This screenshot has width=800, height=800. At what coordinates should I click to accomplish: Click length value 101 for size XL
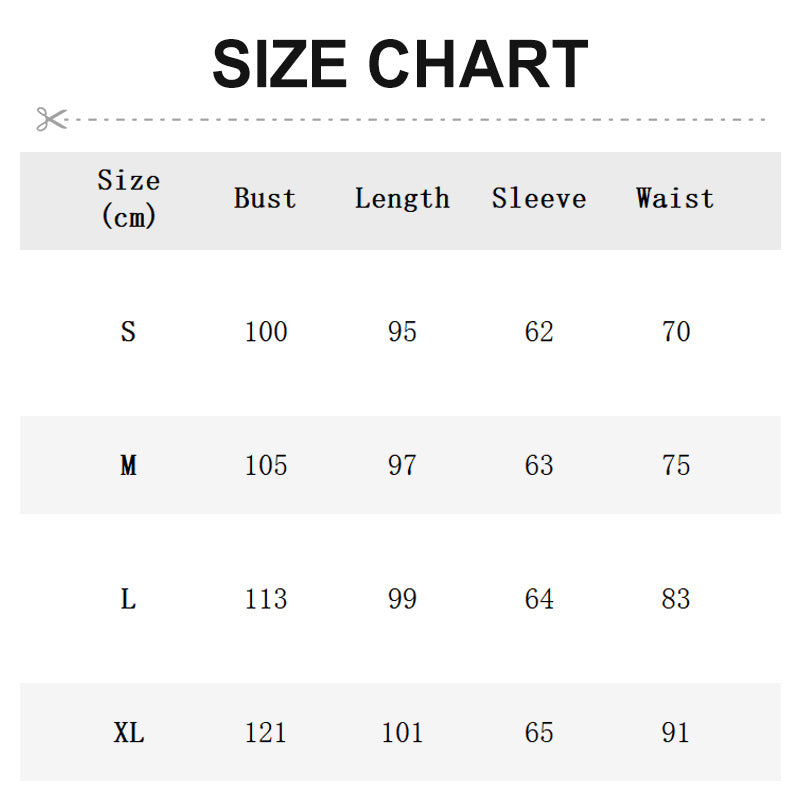[x=402, y=733]
